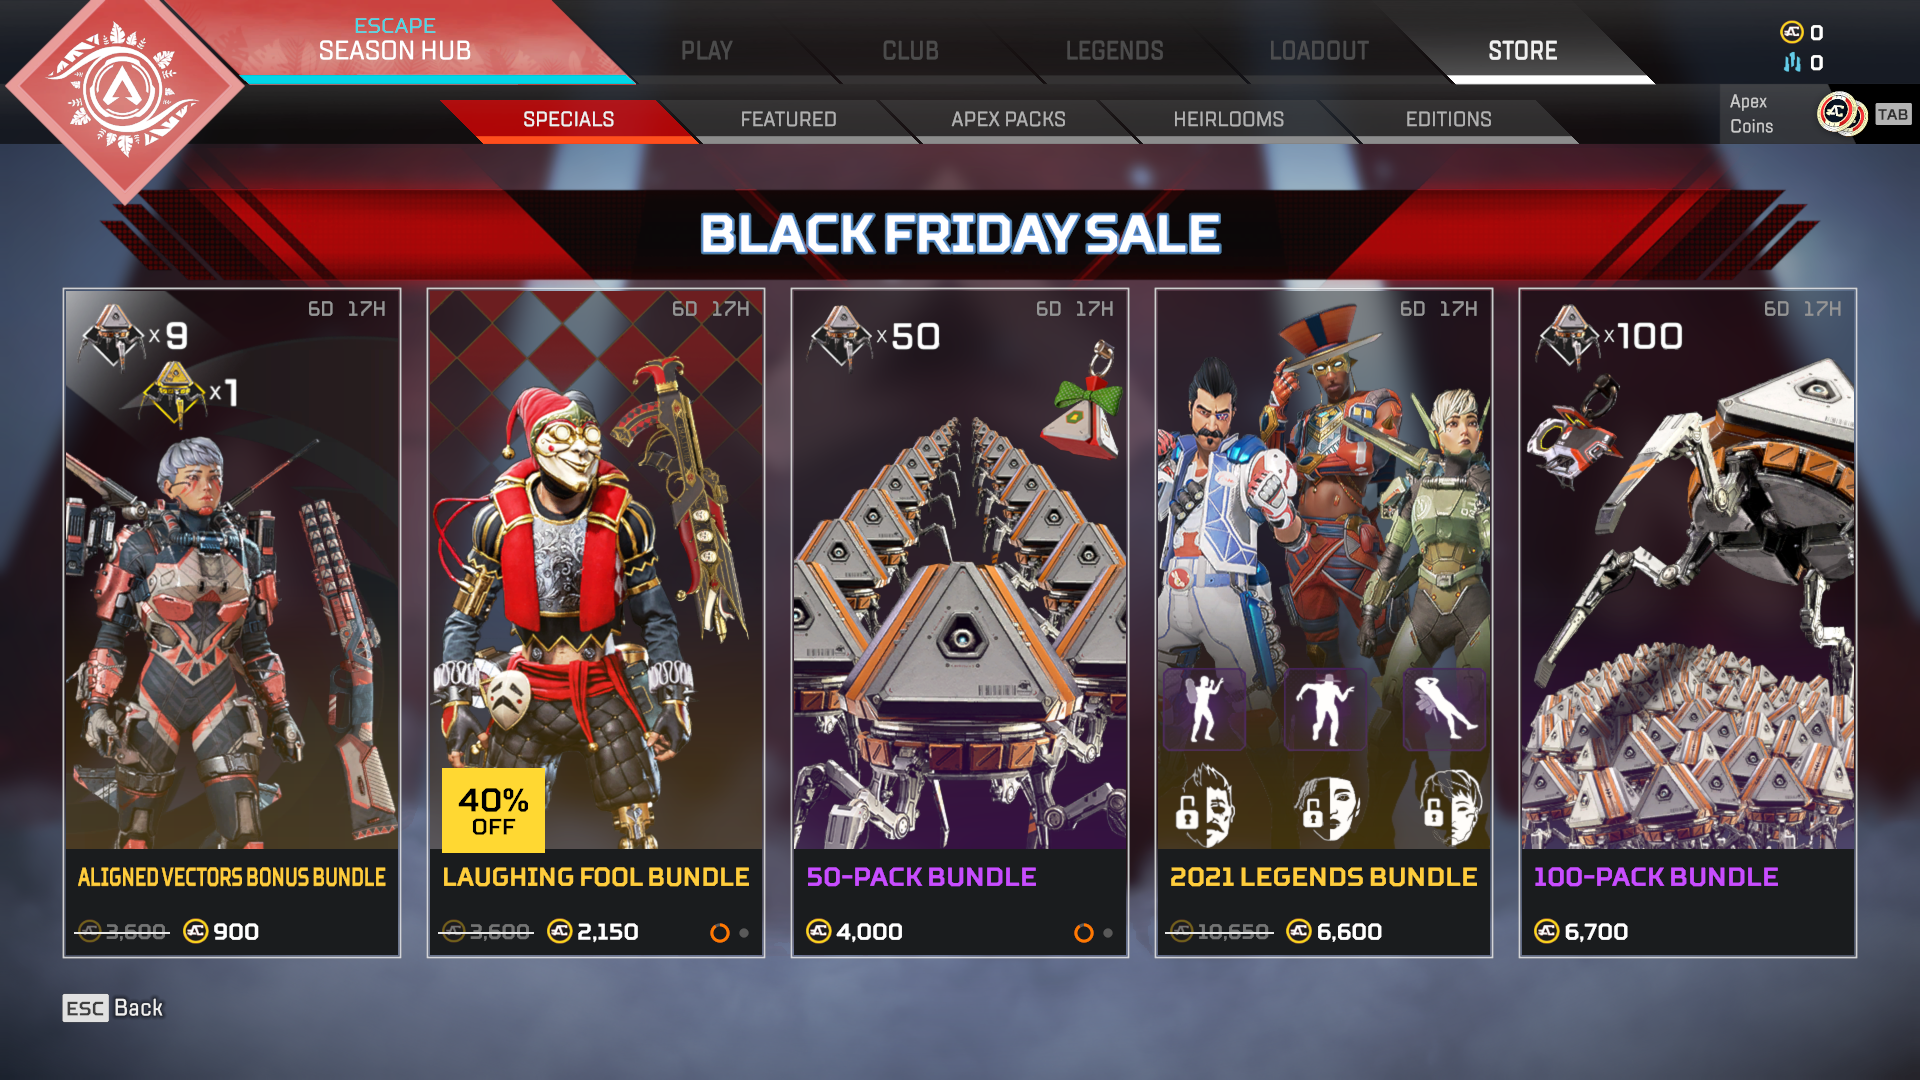Select orange page indicator on 50-Pack Bundle
This screenshot has height=1080, width=1920.
pyautogui.click(x=1083, y=933)
